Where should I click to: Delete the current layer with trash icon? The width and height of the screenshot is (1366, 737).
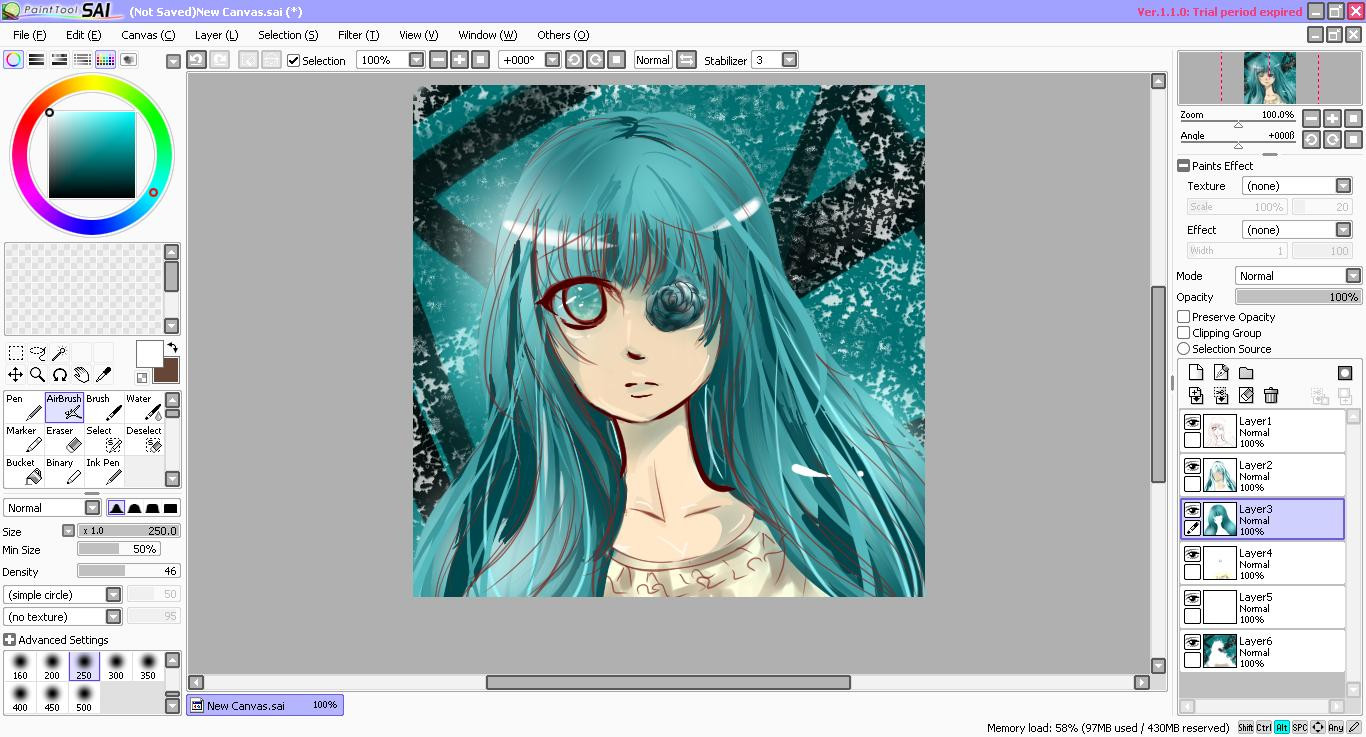tap(1271, 396)
